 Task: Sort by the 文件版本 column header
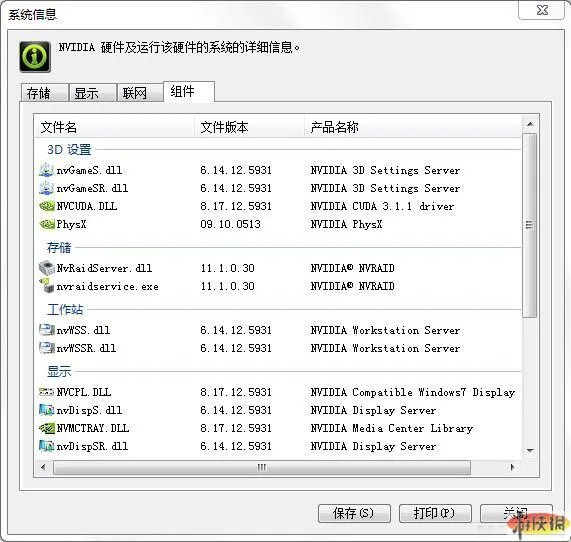point(249,127)
